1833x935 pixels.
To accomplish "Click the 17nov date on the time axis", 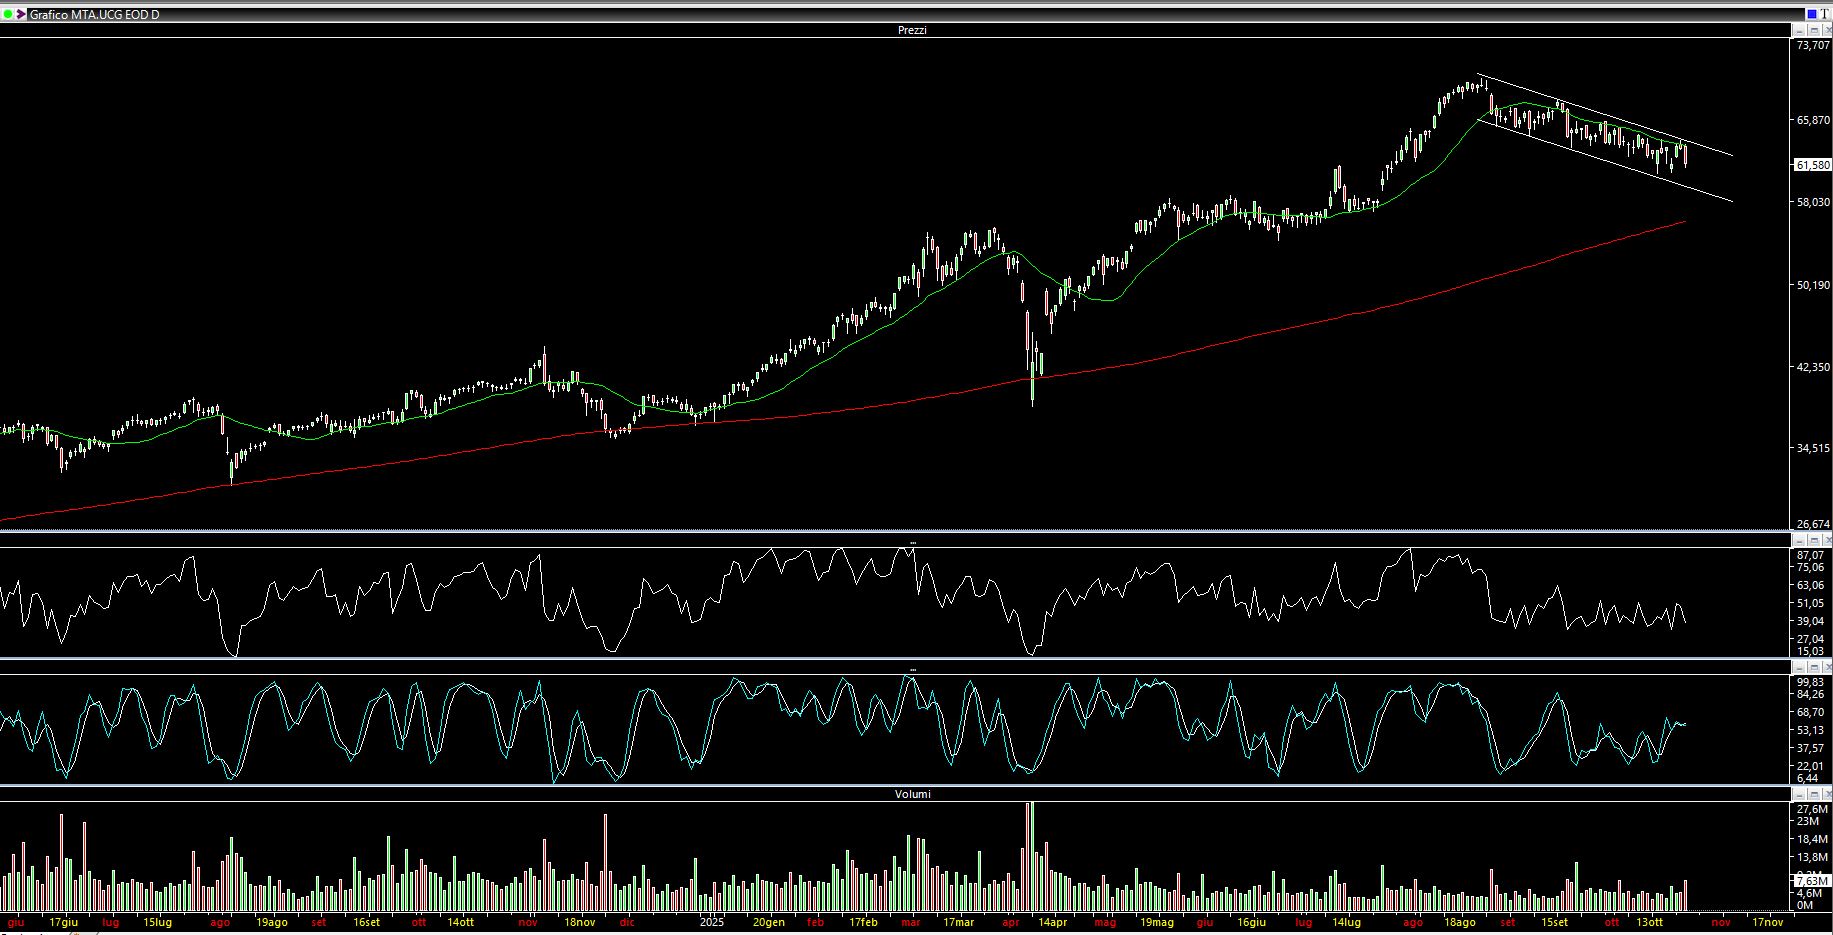I will (1767, 922).
